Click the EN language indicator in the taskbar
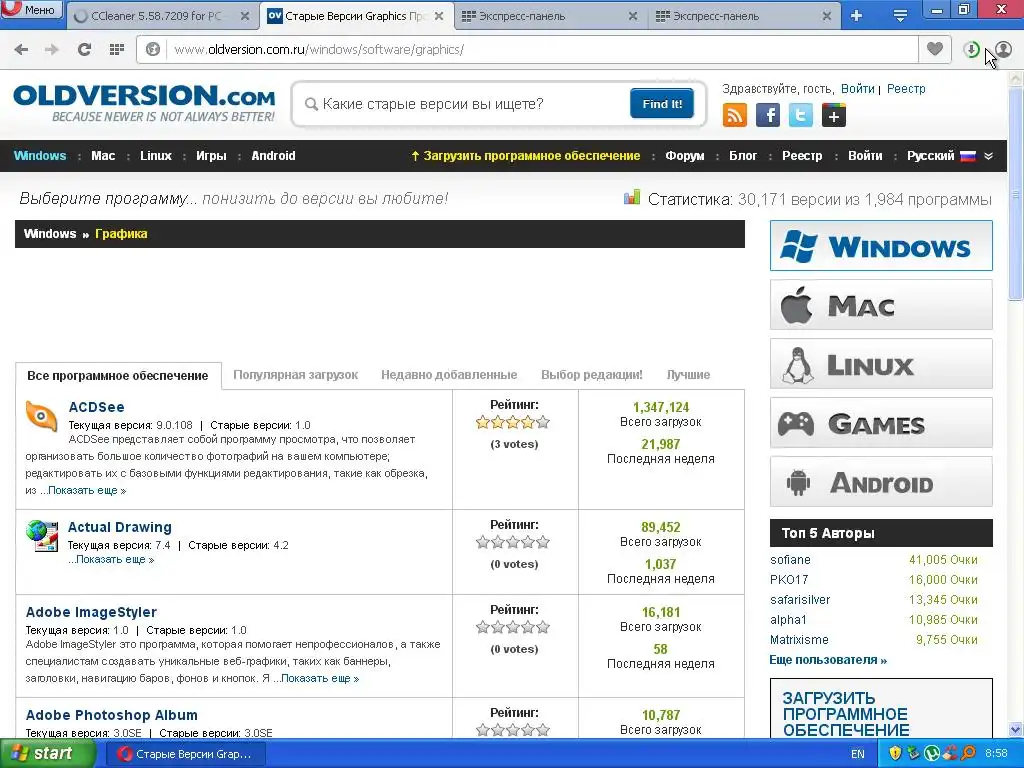This screenshot has width=1024, height=768. pyautogui.click(x=857, y=754)
